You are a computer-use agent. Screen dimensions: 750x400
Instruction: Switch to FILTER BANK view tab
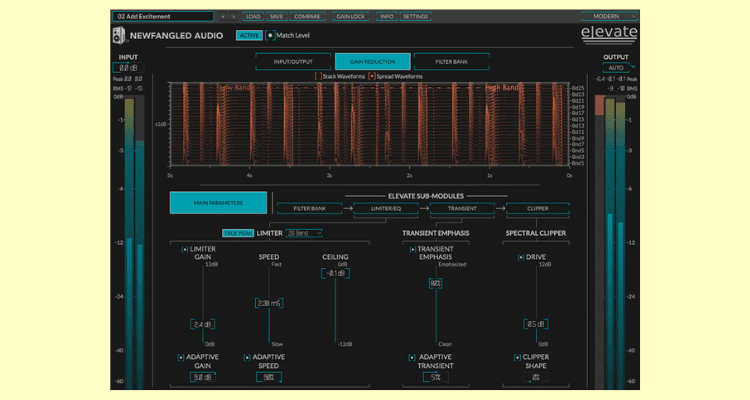point(452,62)
